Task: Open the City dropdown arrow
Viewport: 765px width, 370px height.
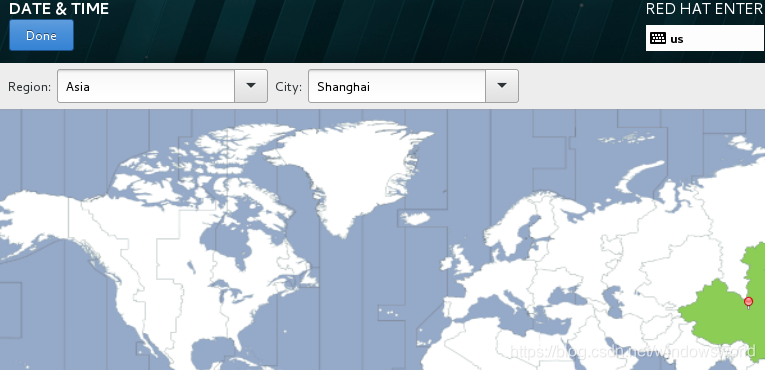Action: [x=502, y=86]
